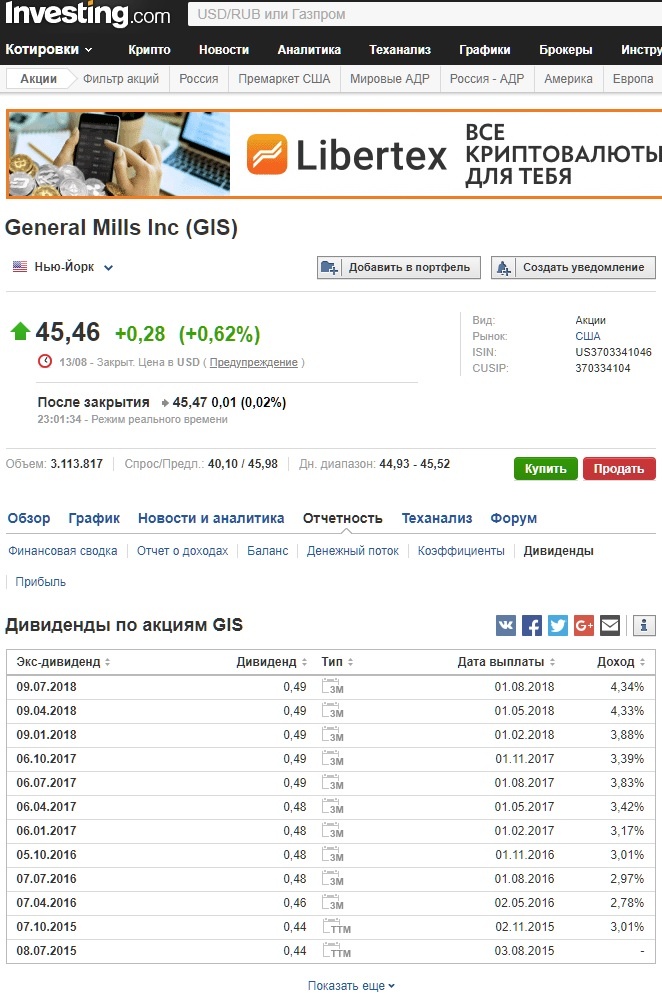Open Теханализ in top navigation bar
Viewport: 662px width, 993px height.
click(400, 49)
